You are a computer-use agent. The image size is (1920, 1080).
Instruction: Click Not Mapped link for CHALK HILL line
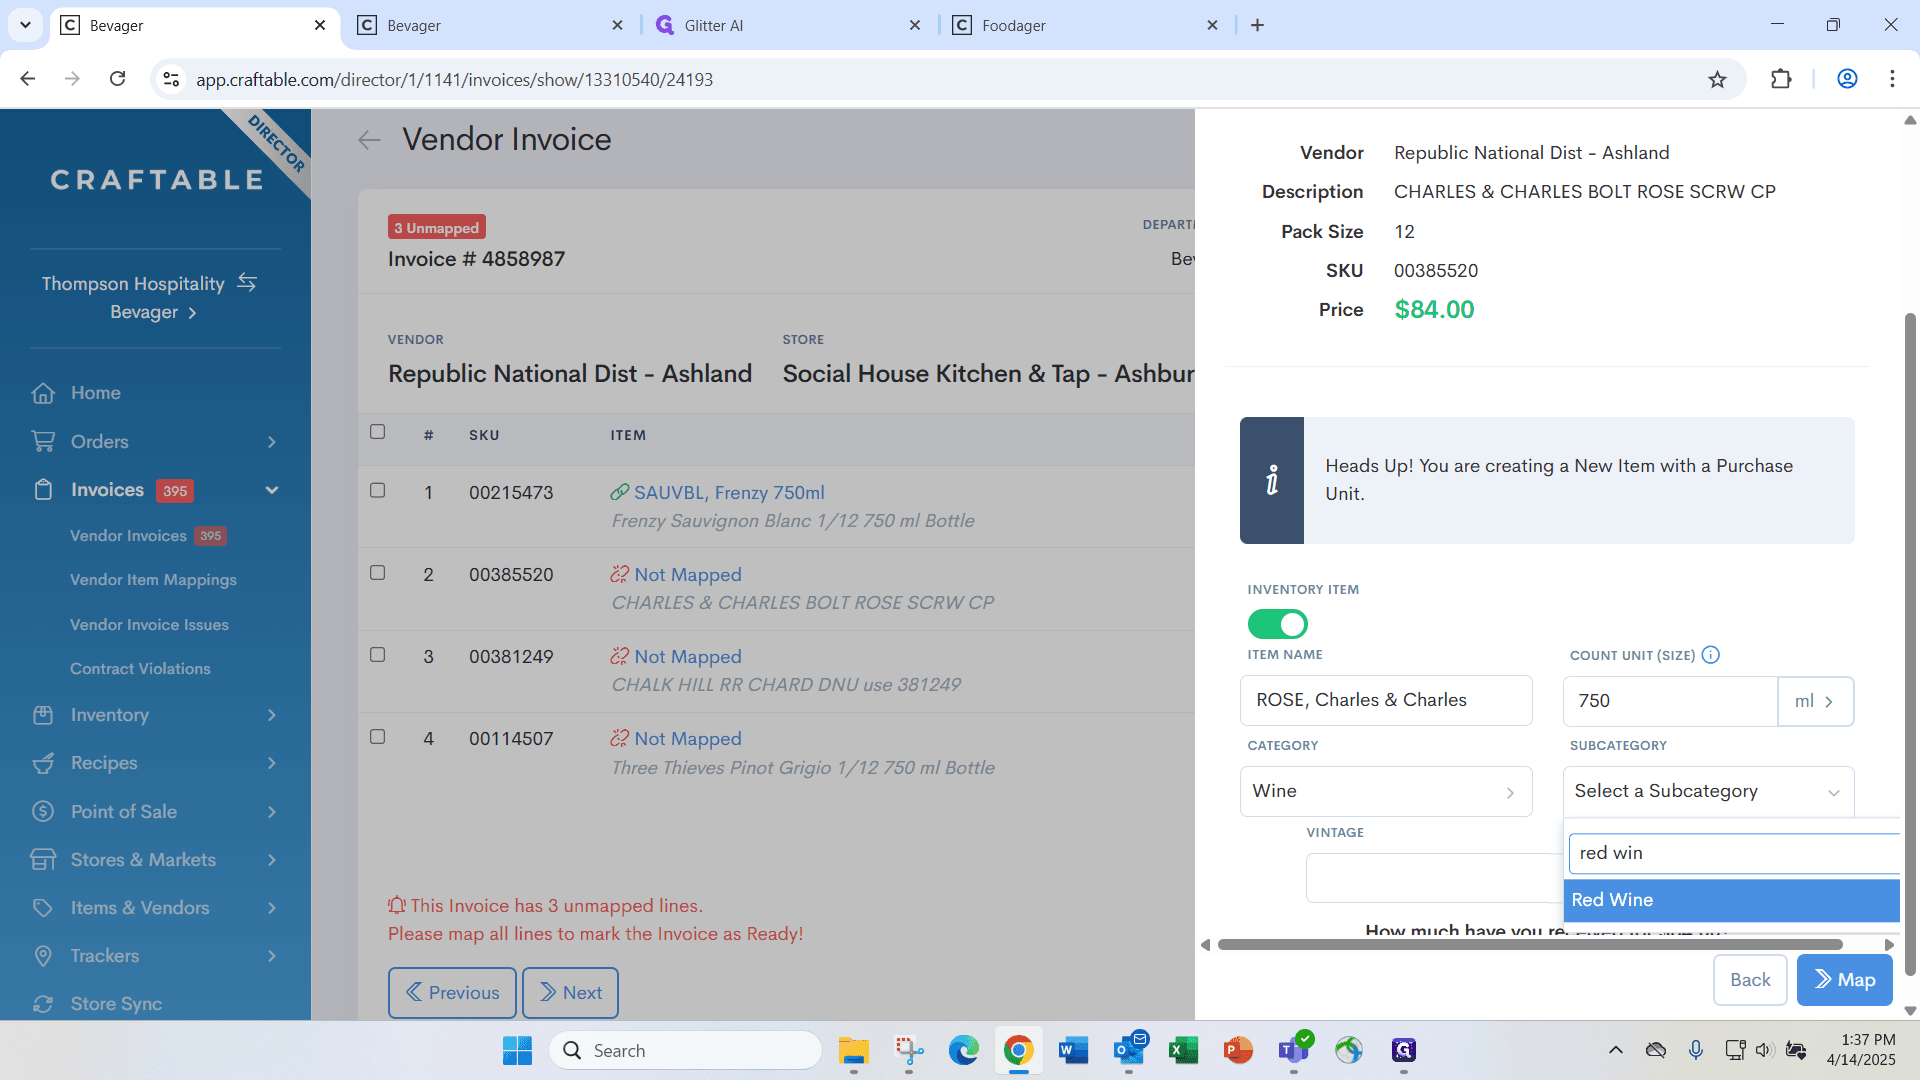[688, 656]
